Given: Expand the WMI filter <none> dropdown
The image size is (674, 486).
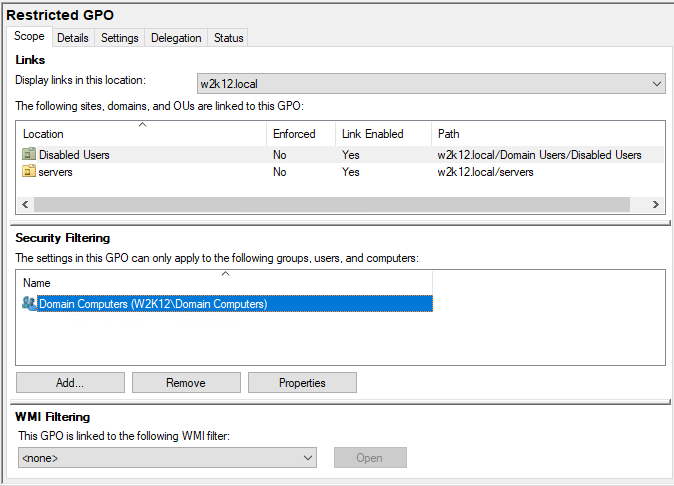Looking at the screenshot, I should (167, 458).
